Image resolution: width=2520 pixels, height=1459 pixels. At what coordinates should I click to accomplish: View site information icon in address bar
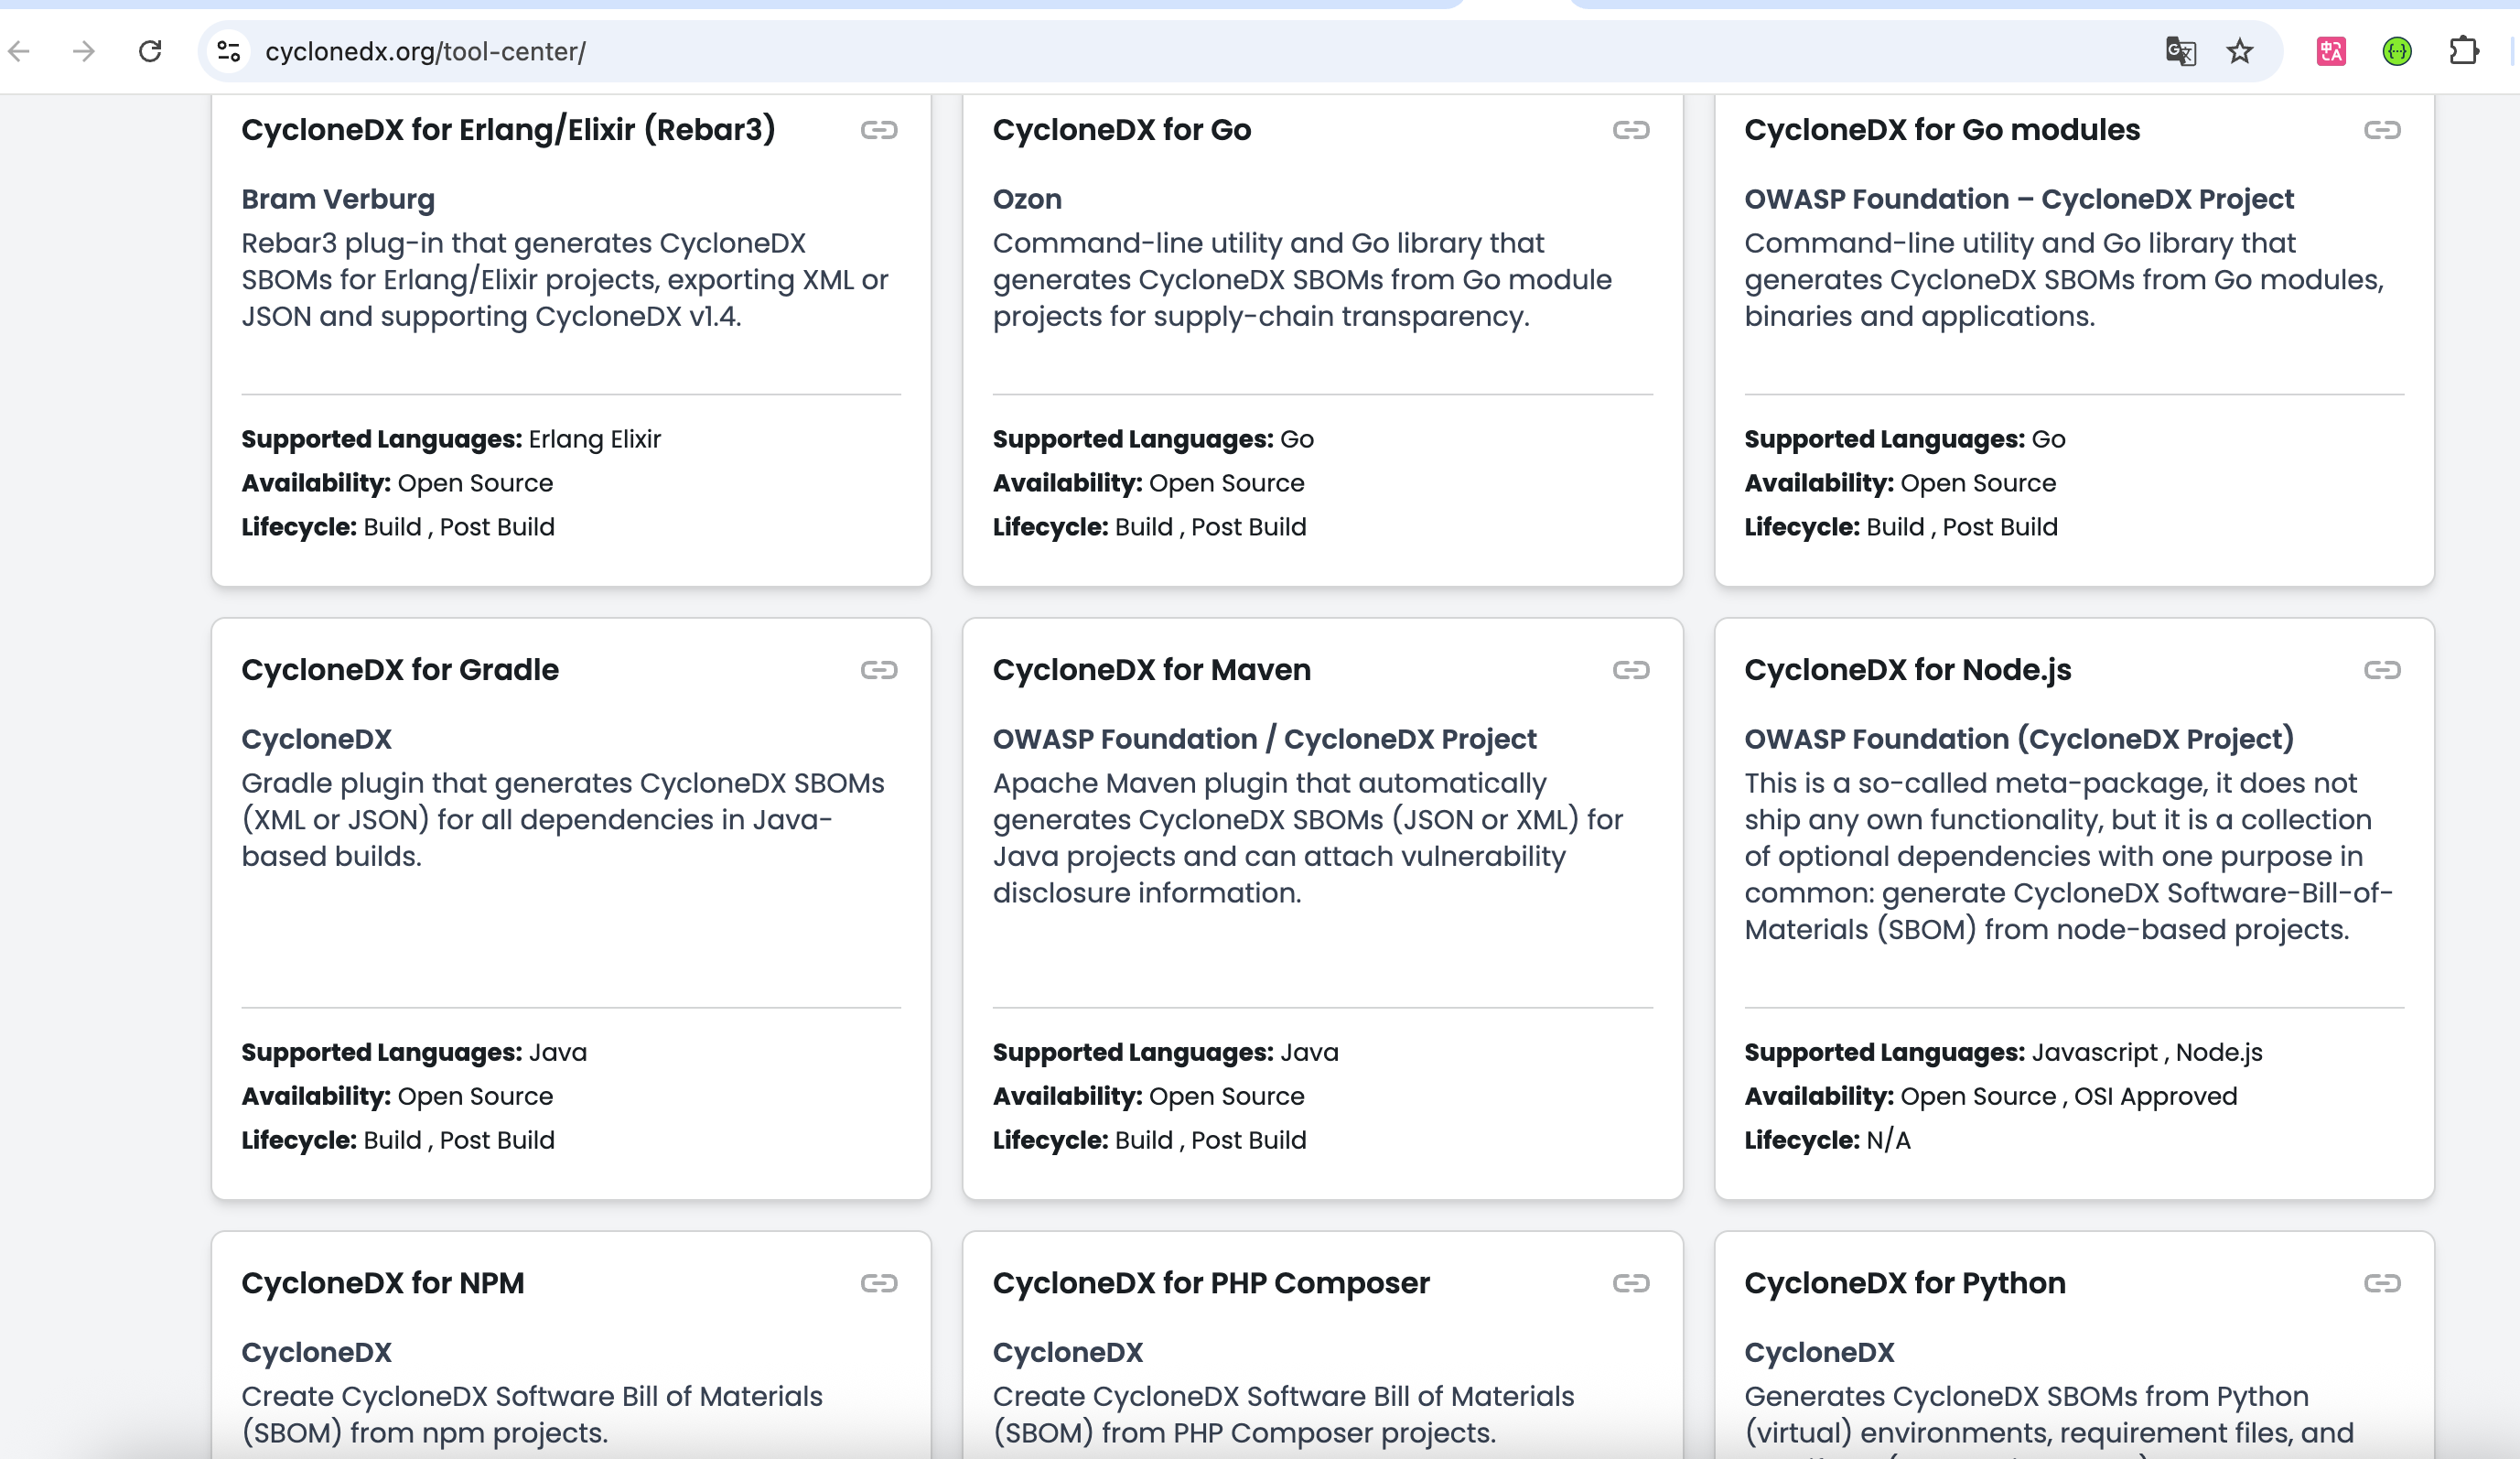(229, 51)
